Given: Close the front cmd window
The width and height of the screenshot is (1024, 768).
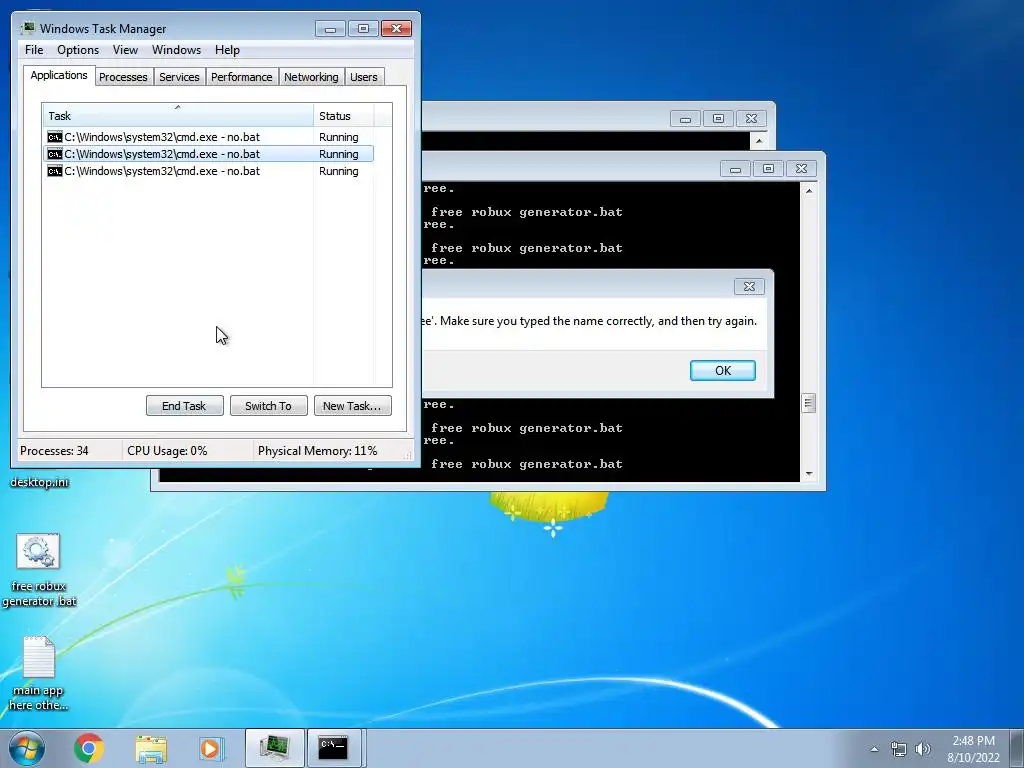Looking at the screenshot, I should 801,169.
